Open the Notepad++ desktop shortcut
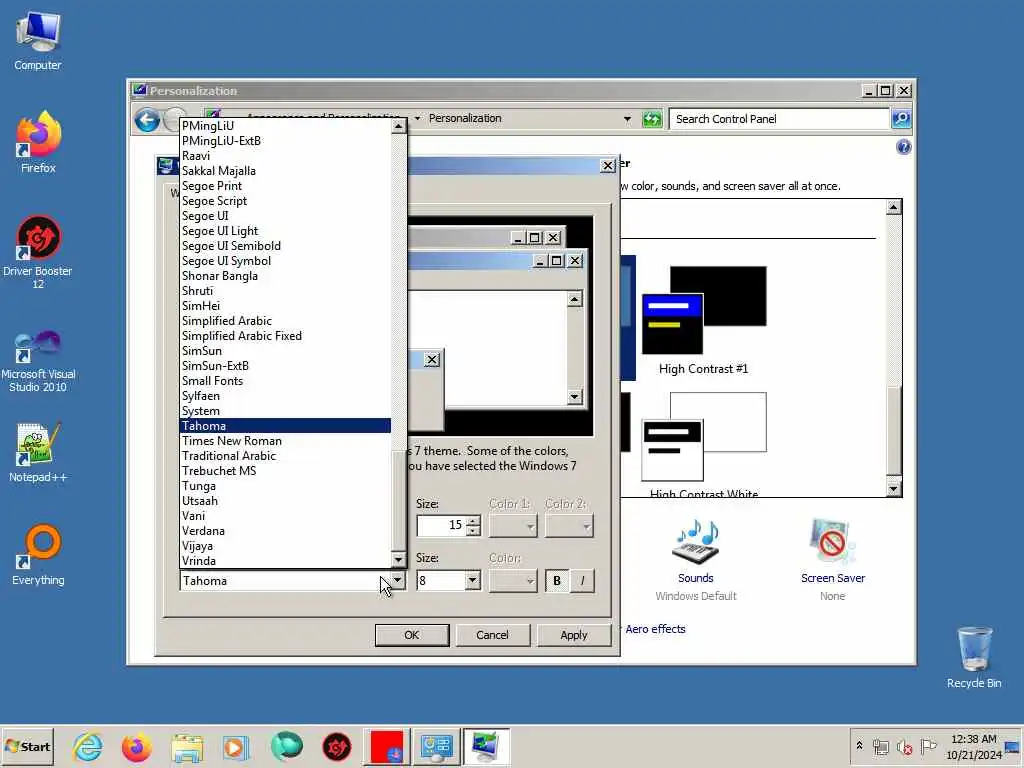The height and width of the screenshot is (768, 1024). [x=38, y=452]
